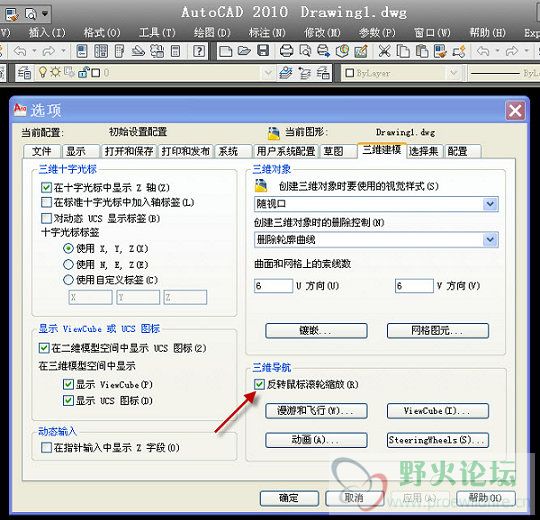Image resolution: width=540 pixels, height=520 pixels.
Task: Expand the 随视口 visual style dropdown
Action: coord(490,204)
